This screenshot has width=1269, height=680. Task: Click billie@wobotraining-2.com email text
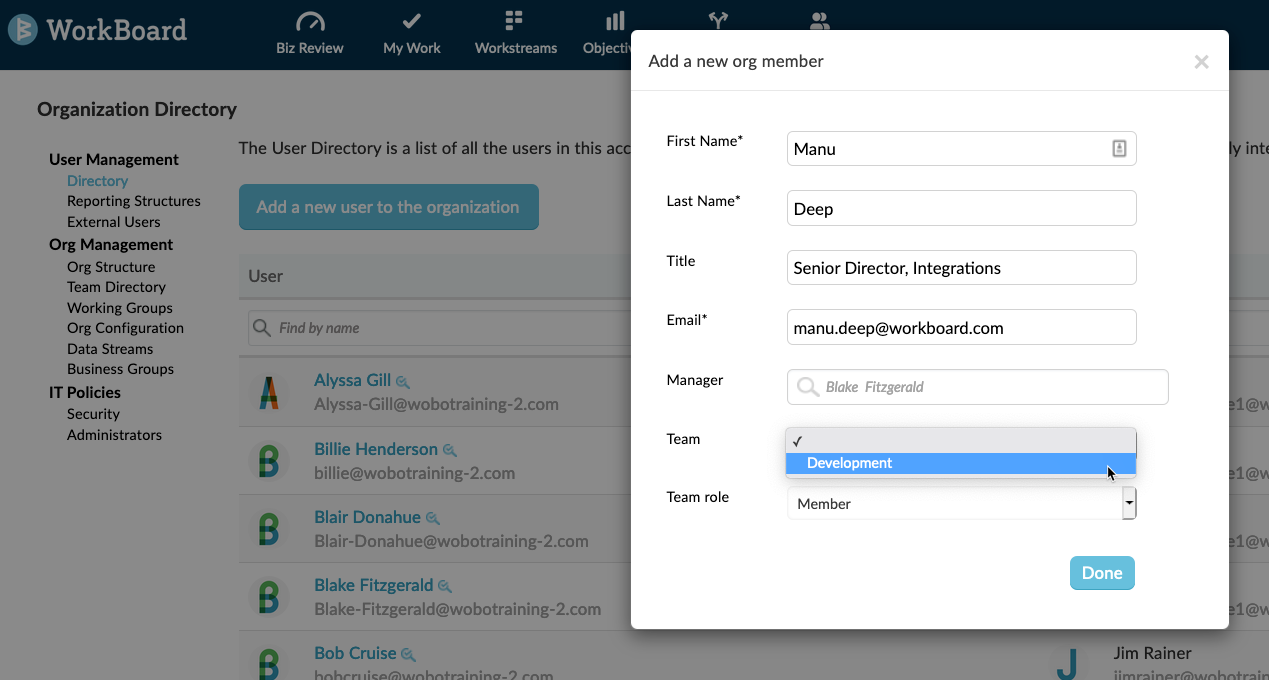tap(414, 473)
